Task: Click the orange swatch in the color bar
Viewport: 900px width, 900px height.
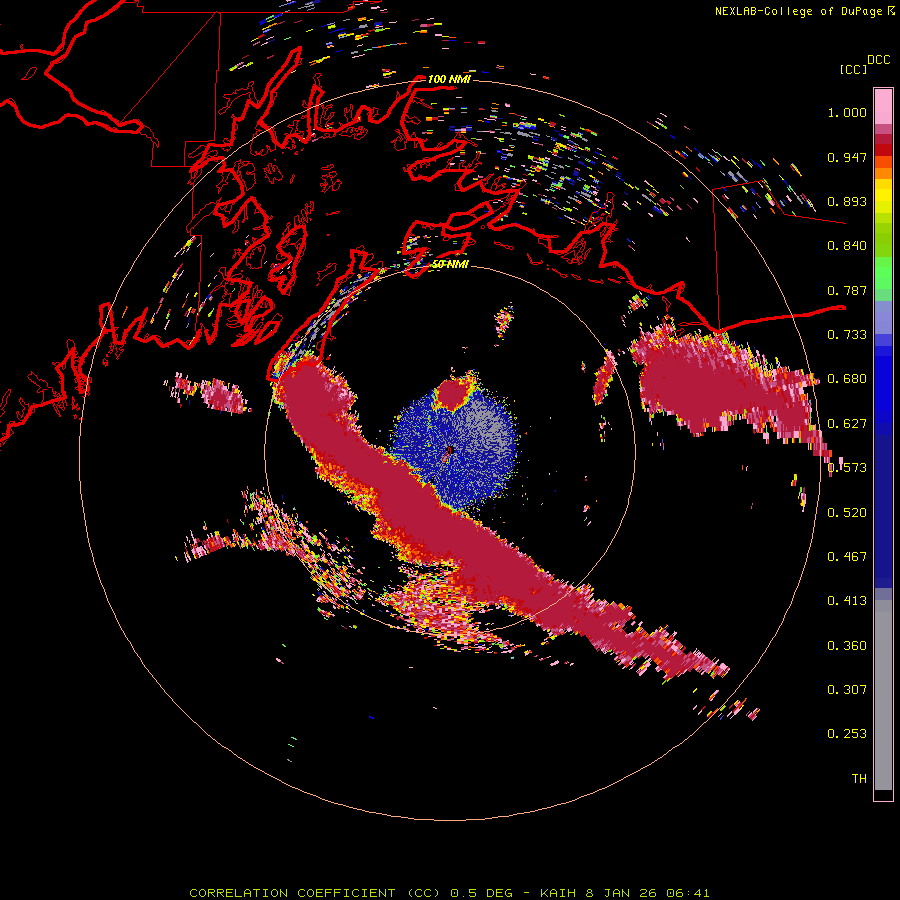Action: click(x=883, y=173)
